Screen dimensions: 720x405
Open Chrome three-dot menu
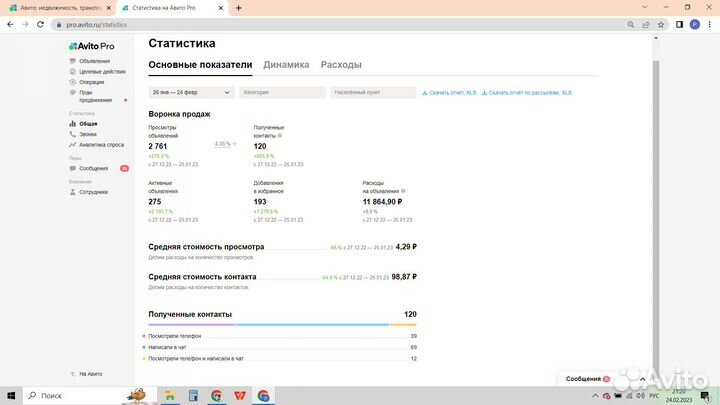tap(709, 24)
